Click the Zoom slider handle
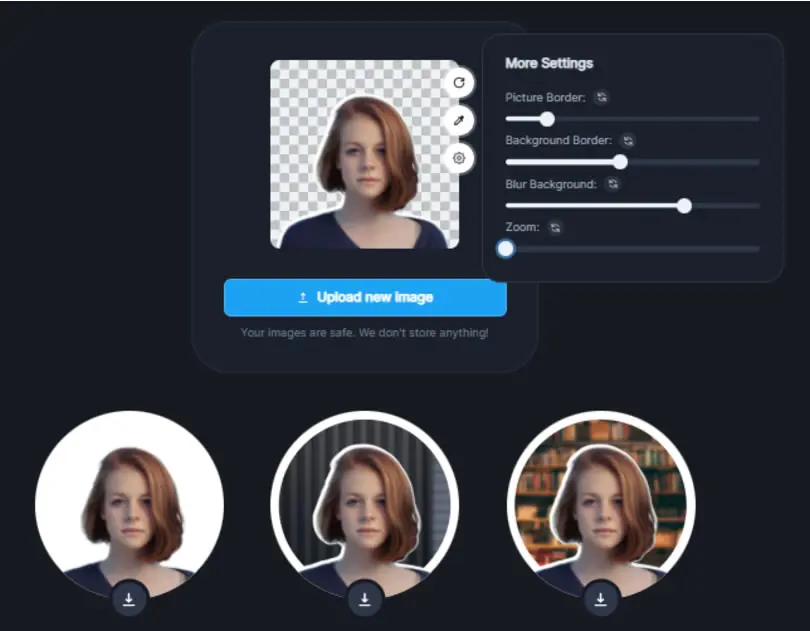The image size is (810, 631). tap(506, 249)
